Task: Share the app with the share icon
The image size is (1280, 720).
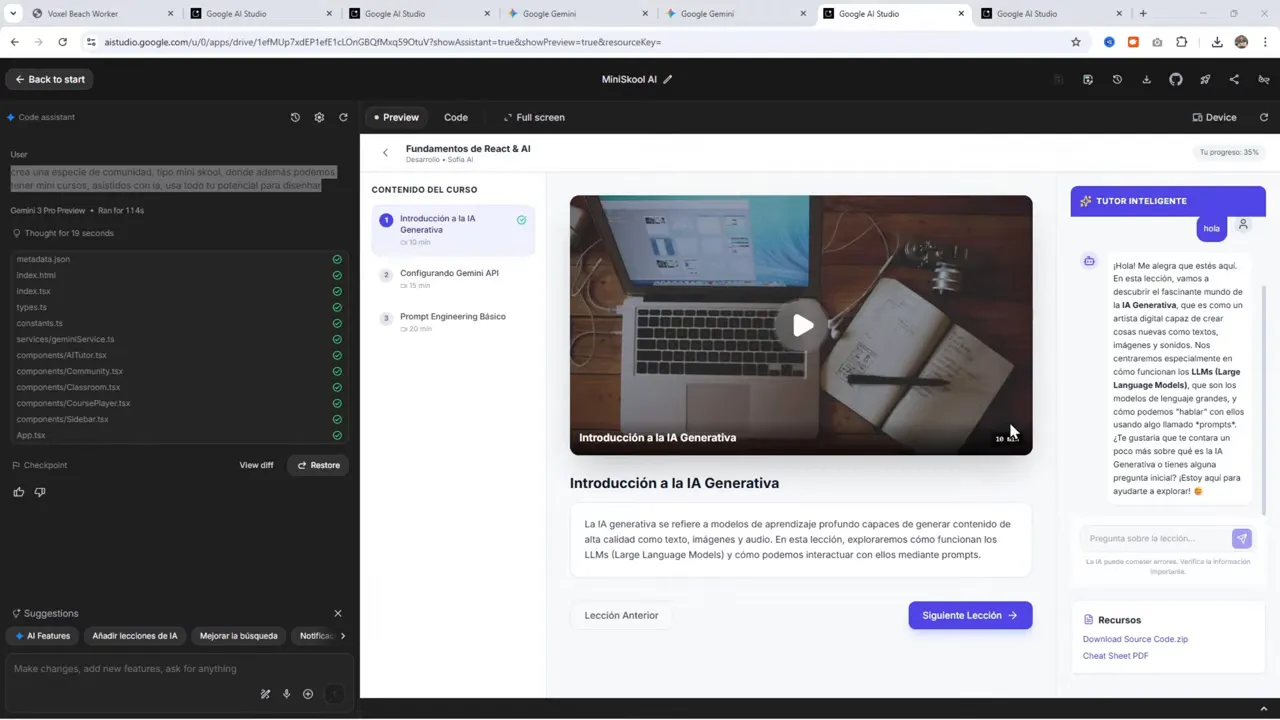Action: pyautogui.click(x=1234, y=79)
